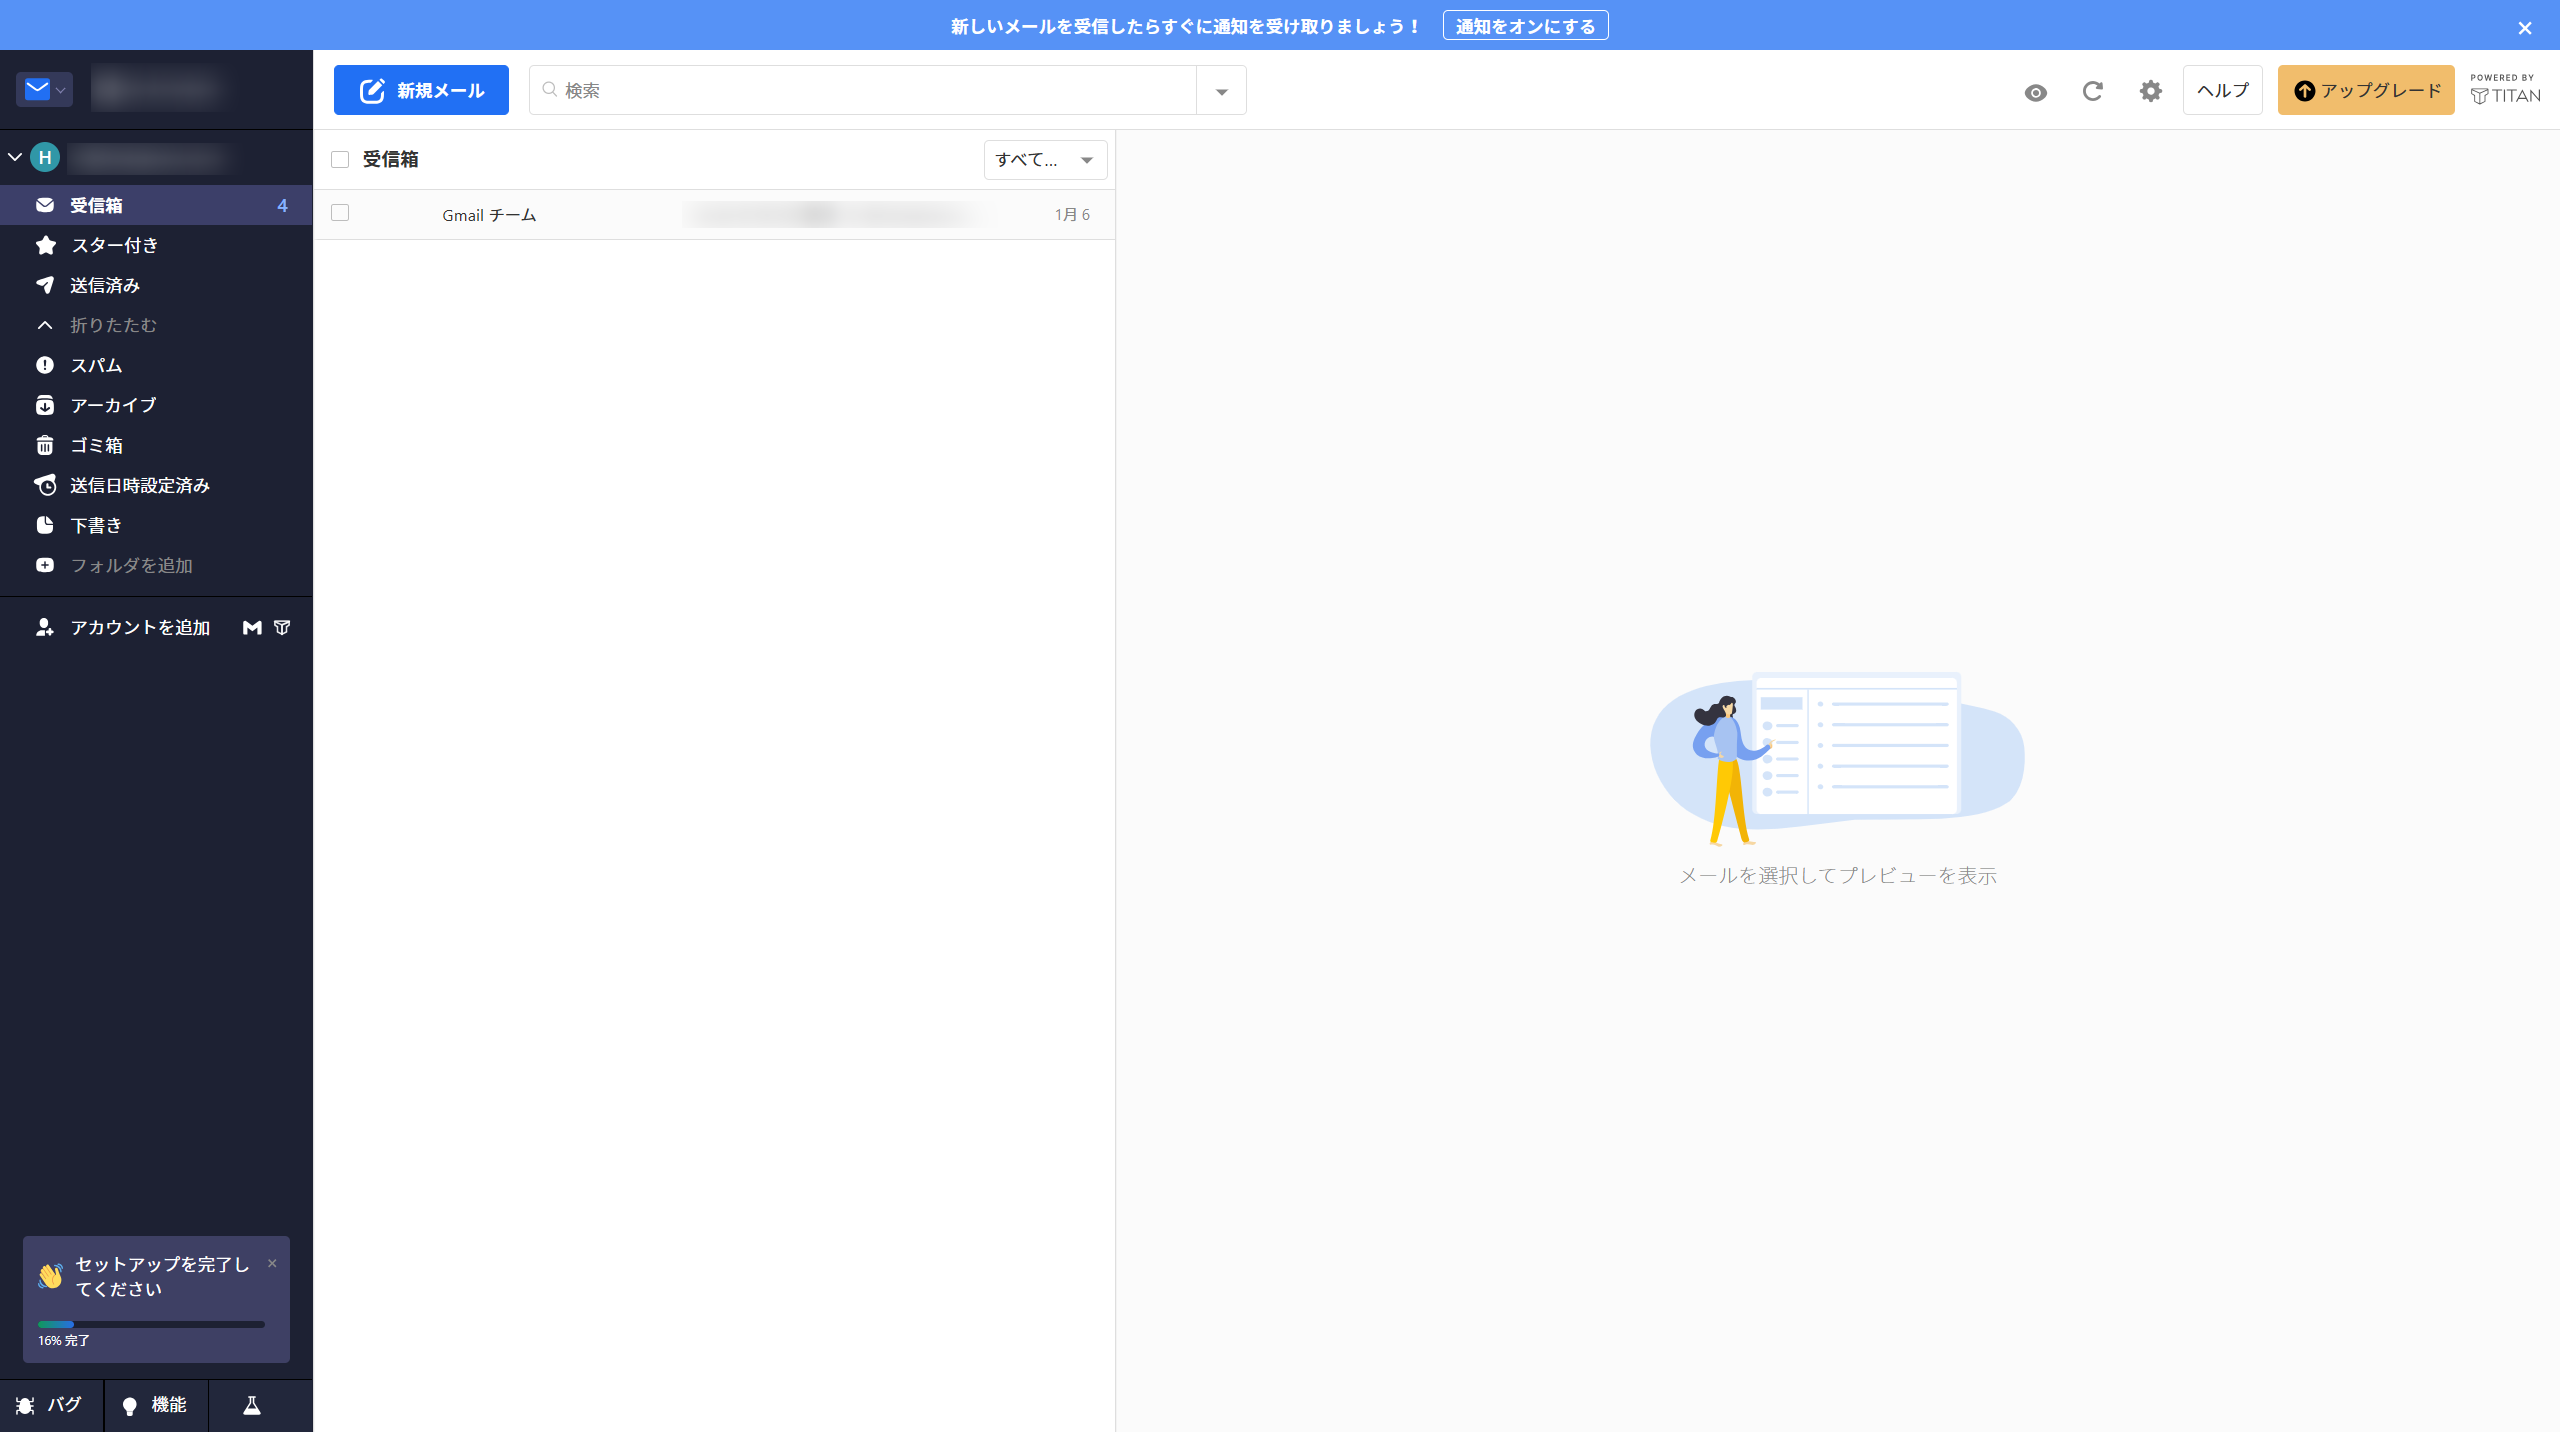Click the 新規メール compose button
Image resolution: width=2560 pixels, height=1432 pixels.
point(421,90)
